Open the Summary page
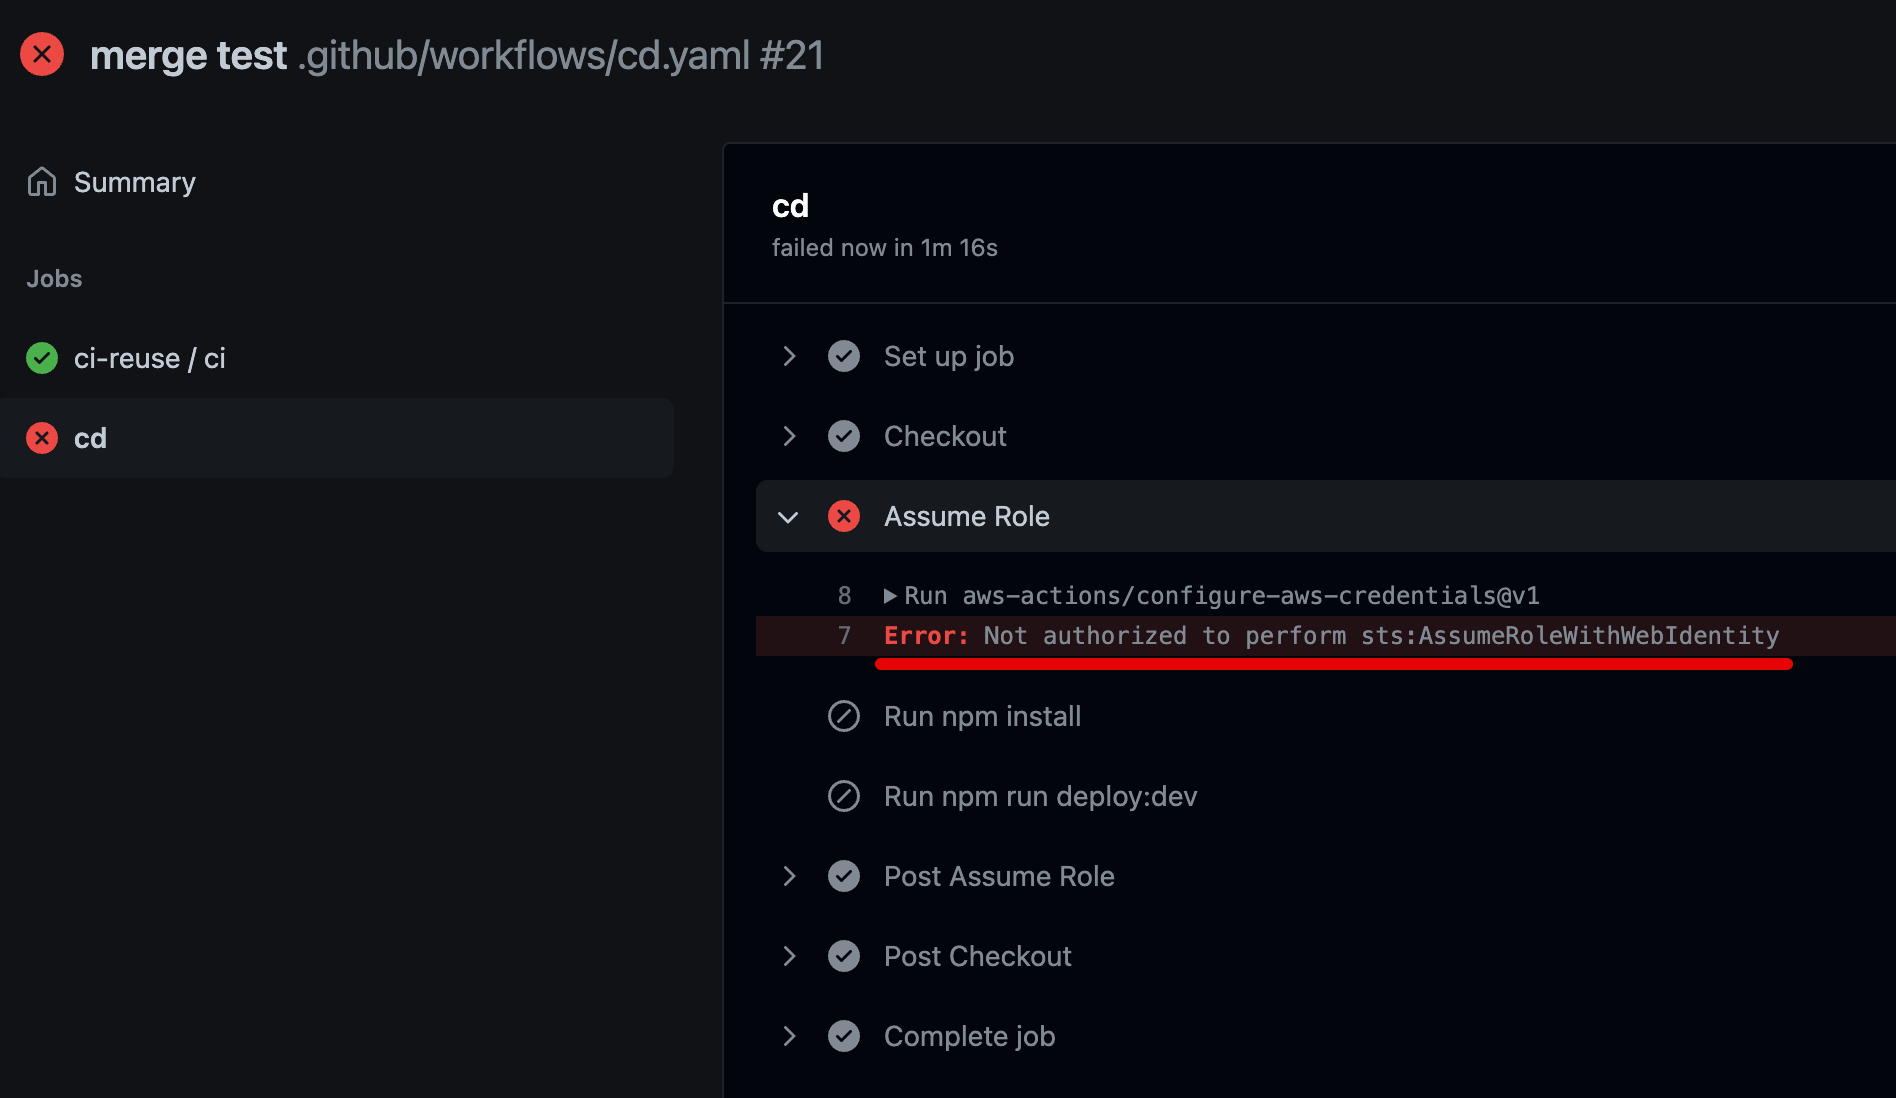The width and height of the screenshot is (1896, 1098). [x=134, y=182]
